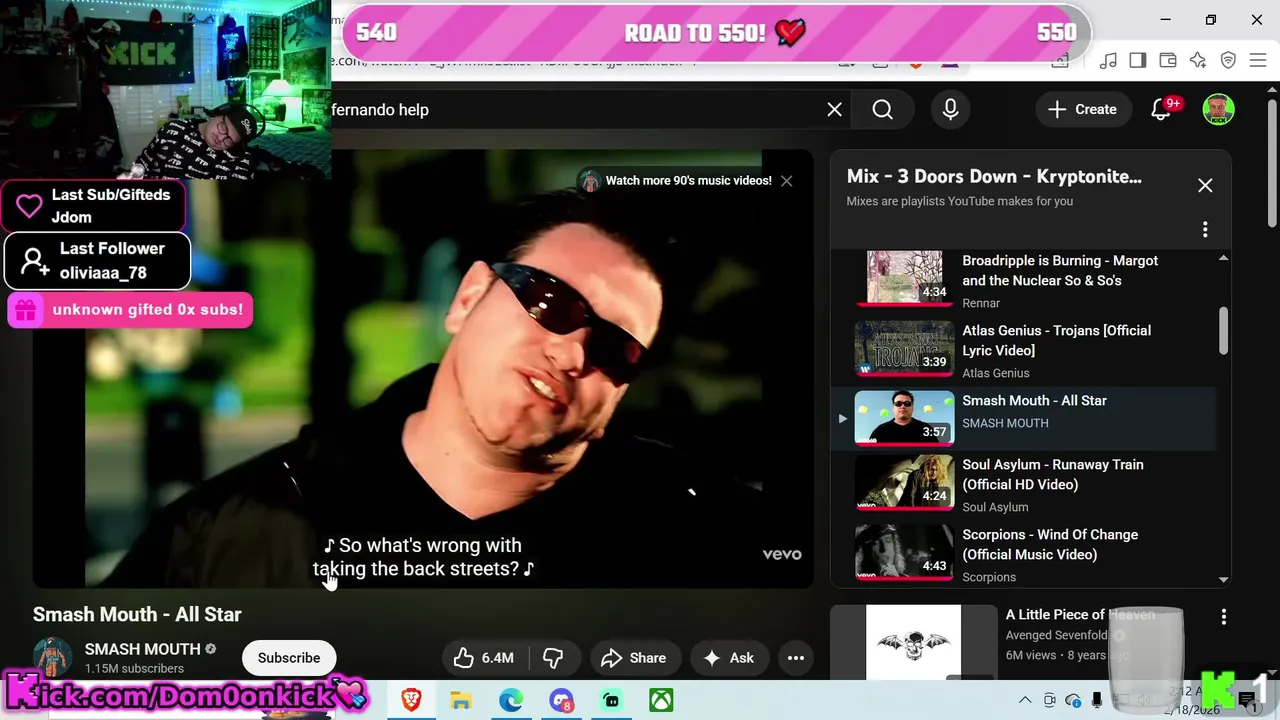Click the 'unknown gifted 0x subs!' banner
This screenshot has height=720, width=1280.
pos(130,310)
